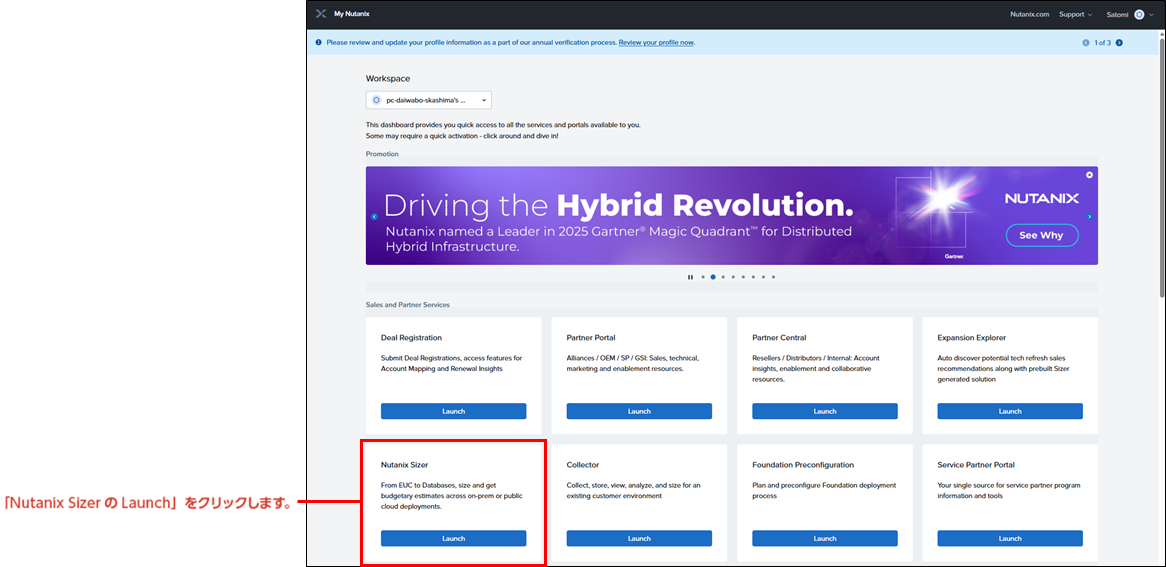This screenshot has width=1166, height=567.
Task: Click the Nutanix X logo icon
Action: [x=320, y=14]
